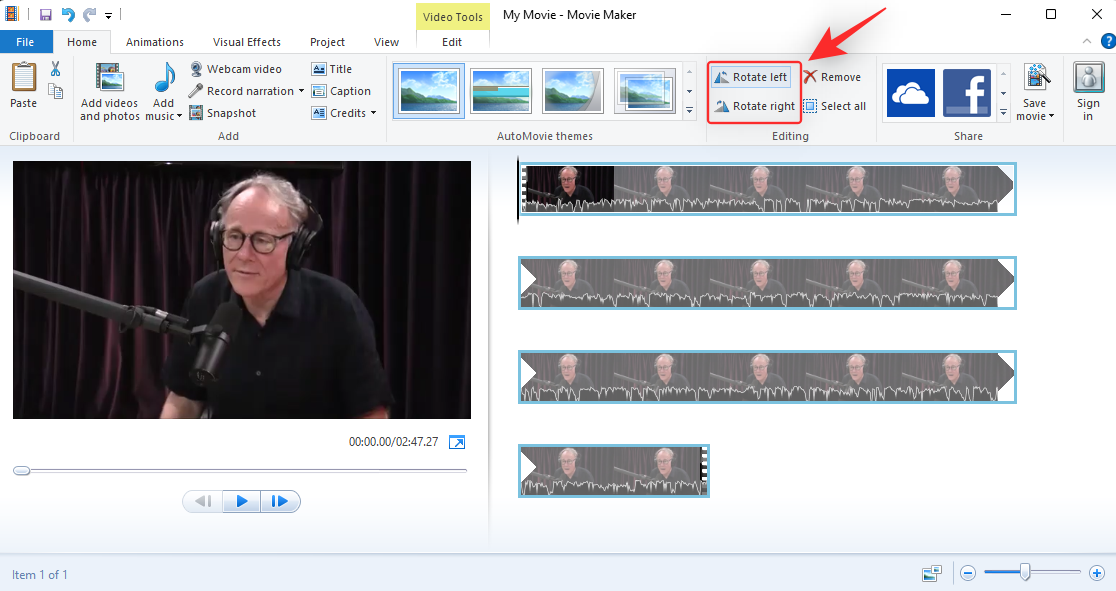The width and height of the screenshot is (1116, 591).
Task: Zoom in the timeline with plus button
Action: click(x=1097, y=572)
